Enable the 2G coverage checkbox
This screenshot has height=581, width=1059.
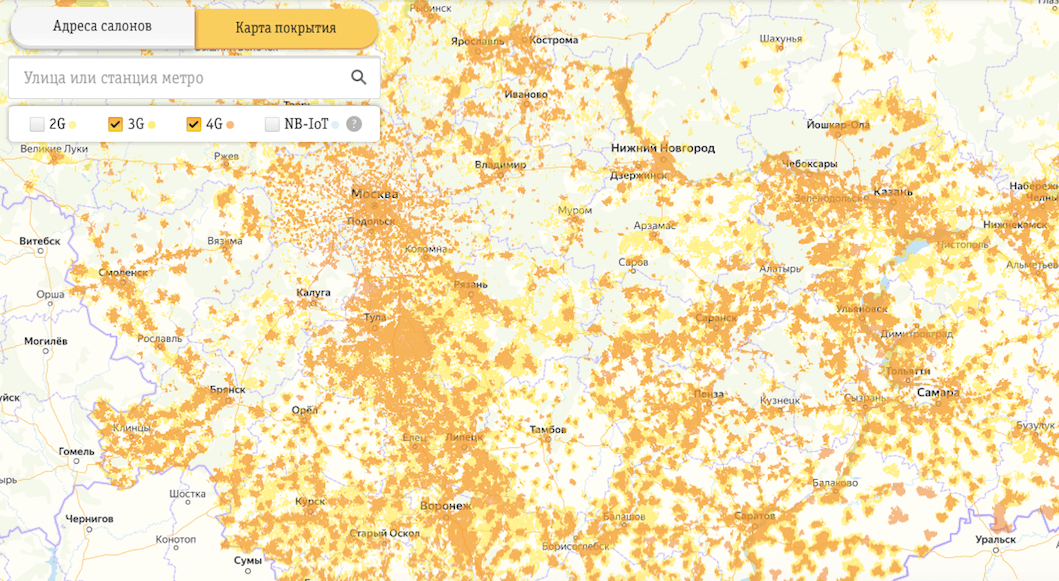(37, 125)
